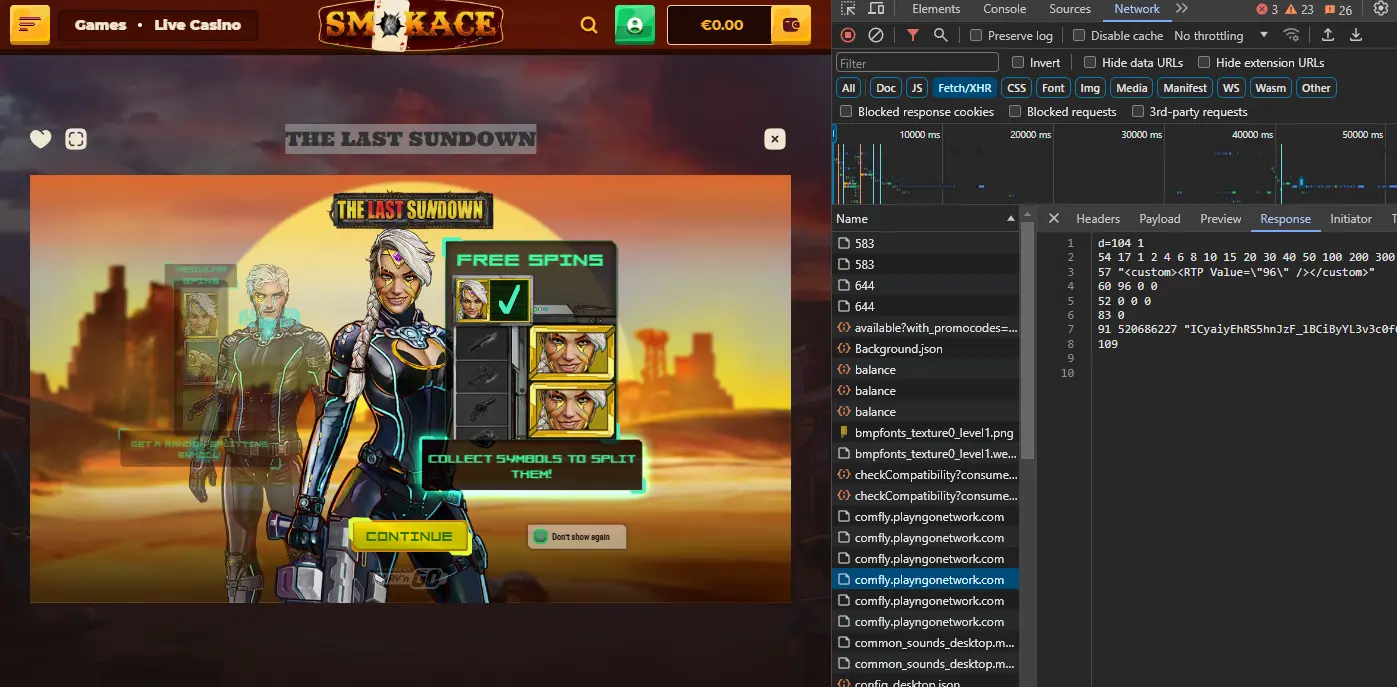The height and width of the screenshot is (687, 1397).
Task: Open the green user profile icon
Action: (x=634, y=25)
